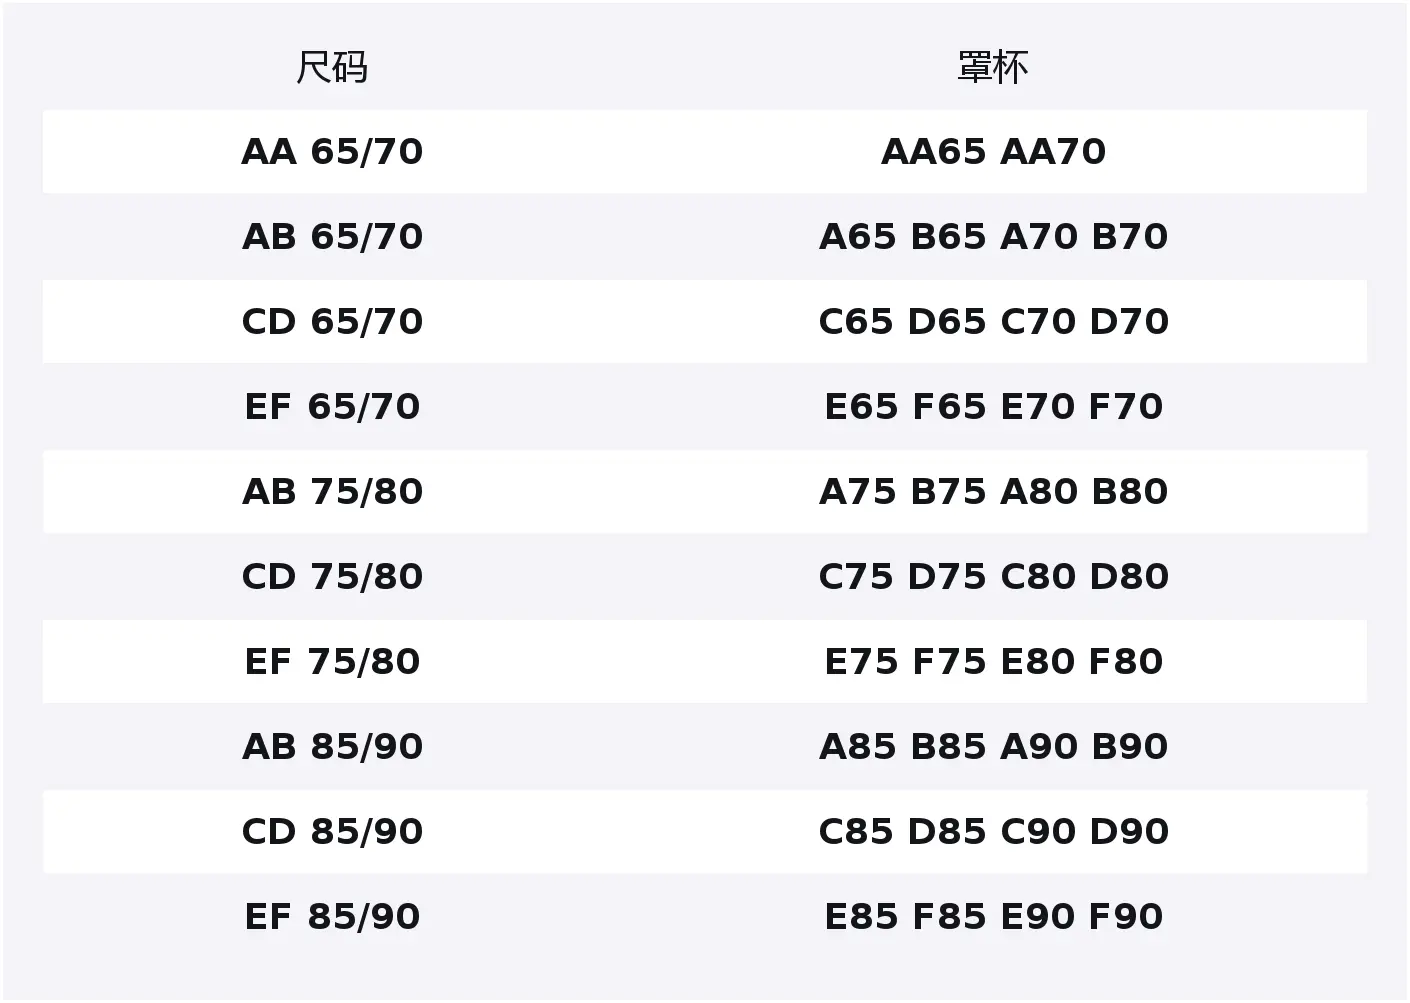1410x1003 pixels.
Task: Select the CD 75/80 size cell
Action: pyautogui.click(x=332, y=577)
